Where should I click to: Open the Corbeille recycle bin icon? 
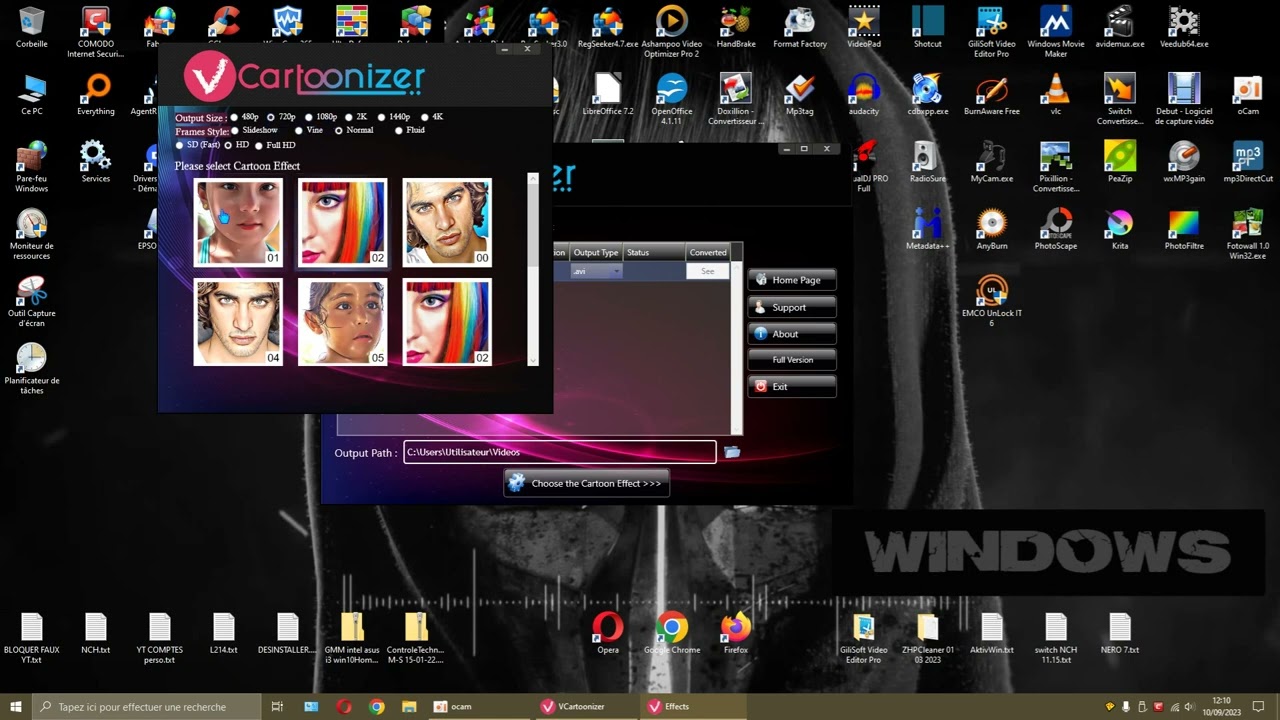pos(32,27)
